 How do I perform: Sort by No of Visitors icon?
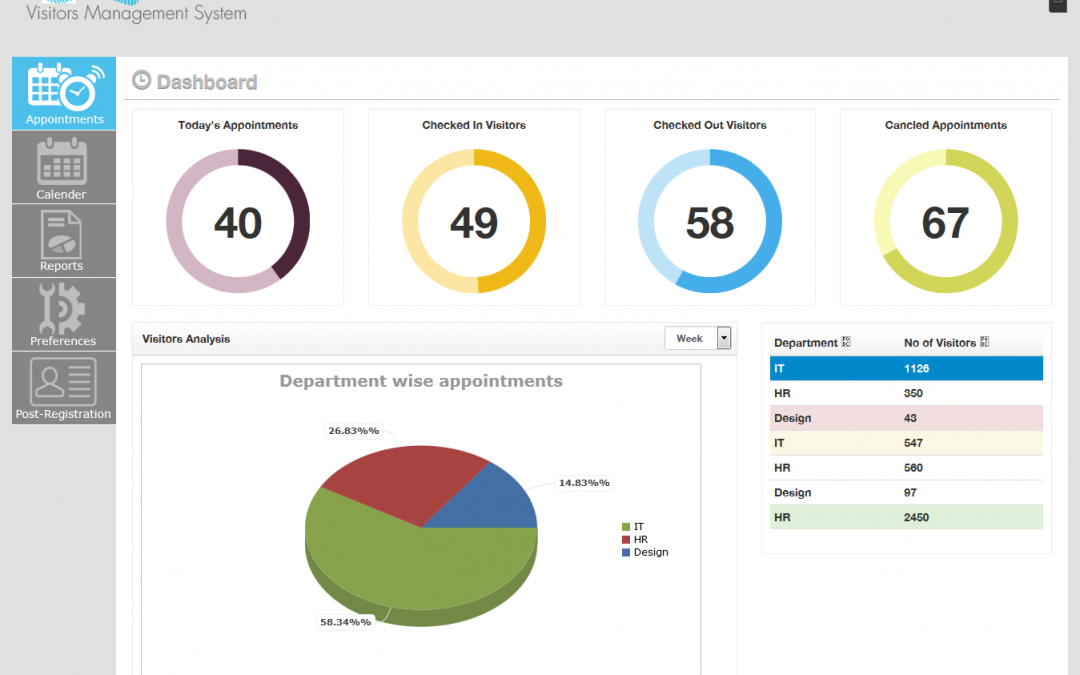coord(984,342)
